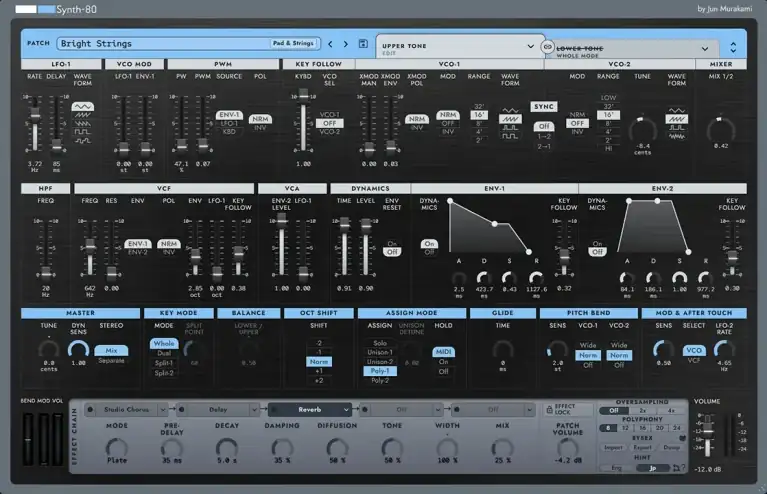The image size is (767, 494).
Task: Select square waveform for LFO-1
Action: 83,132
